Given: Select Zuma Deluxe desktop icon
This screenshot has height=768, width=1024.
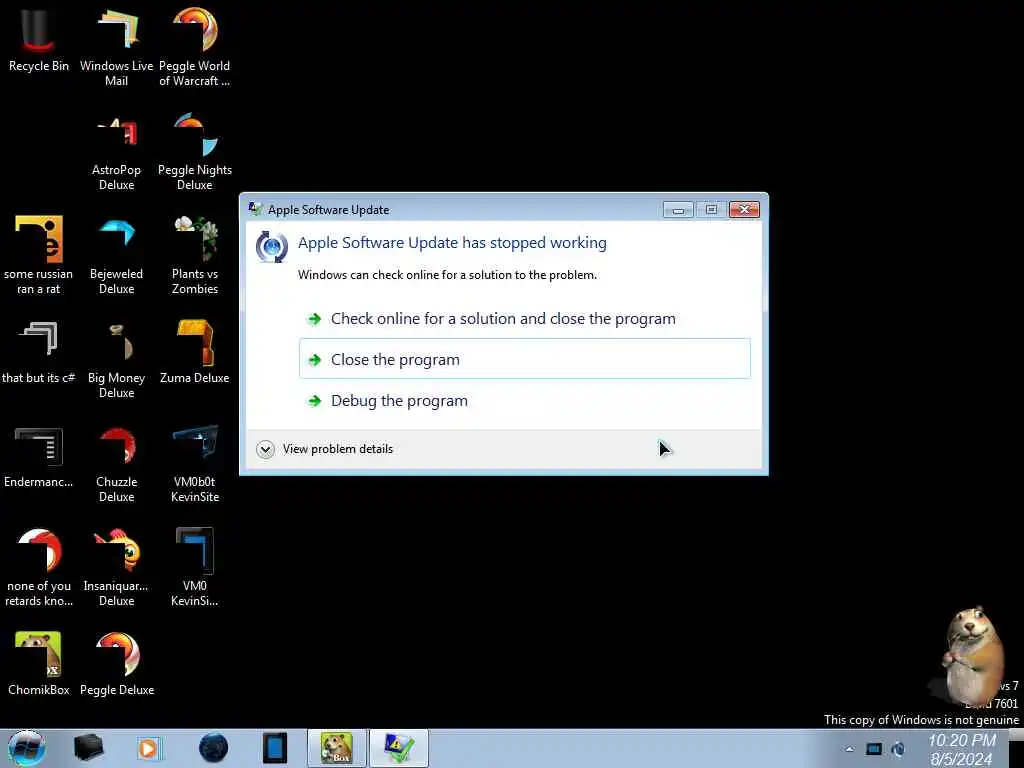Looking at the screenshot, I should pos(195,351).
